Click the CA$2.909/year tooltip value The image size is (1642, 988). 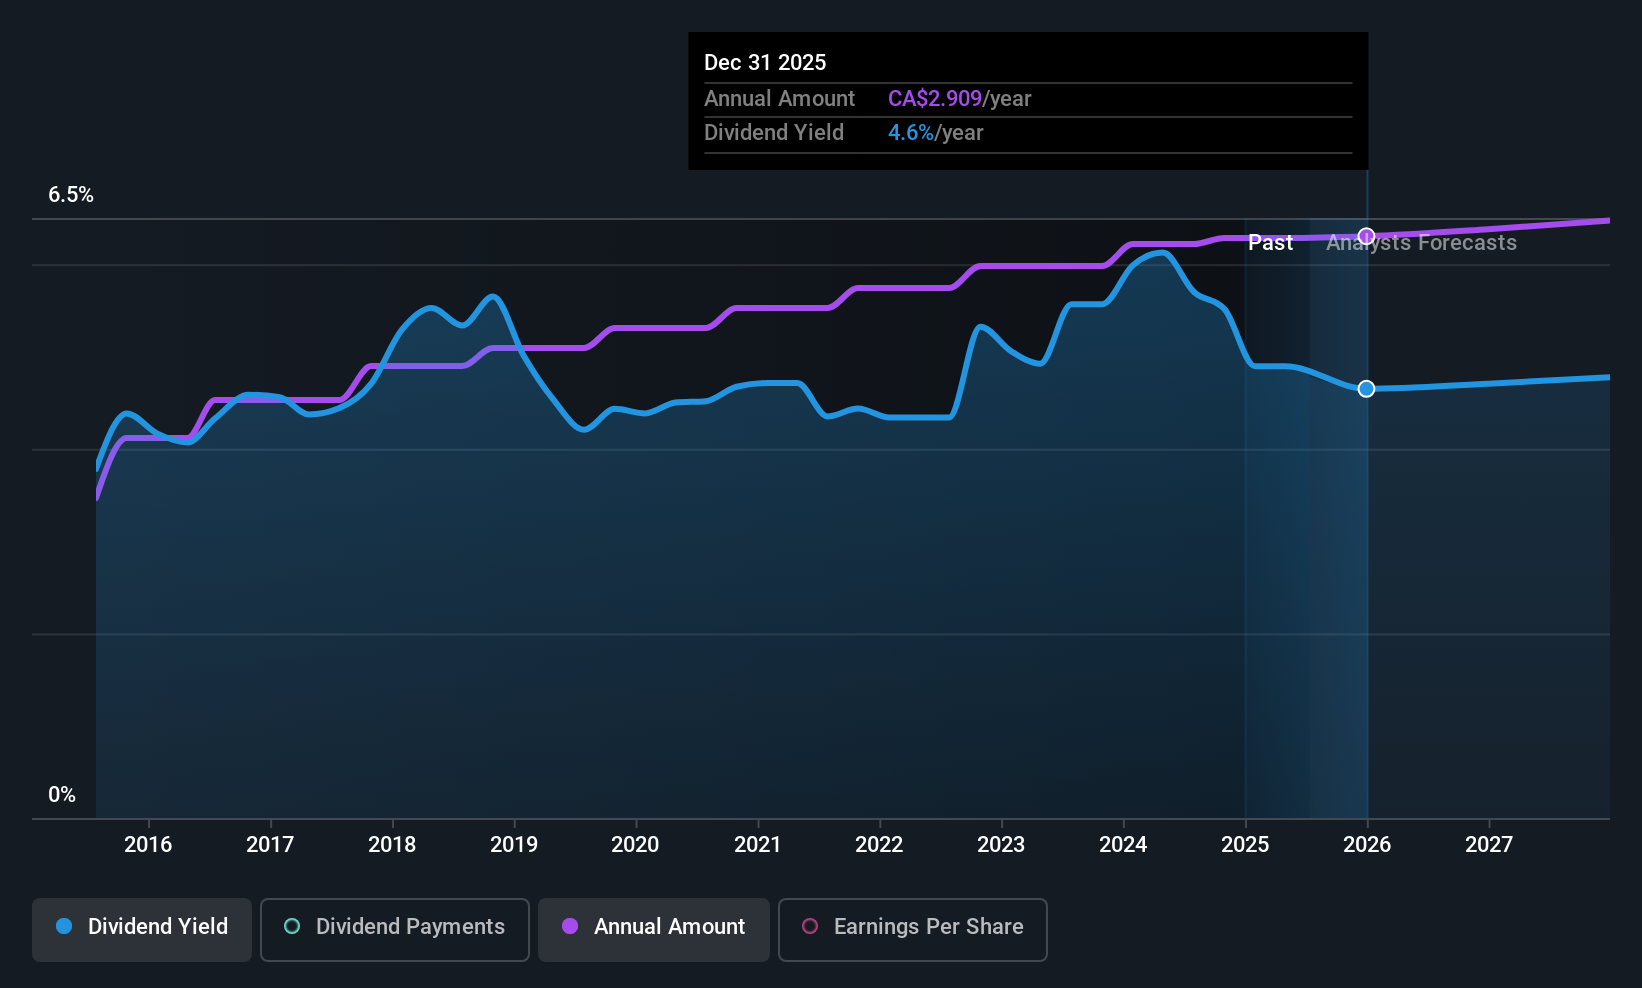coord(959,99)
